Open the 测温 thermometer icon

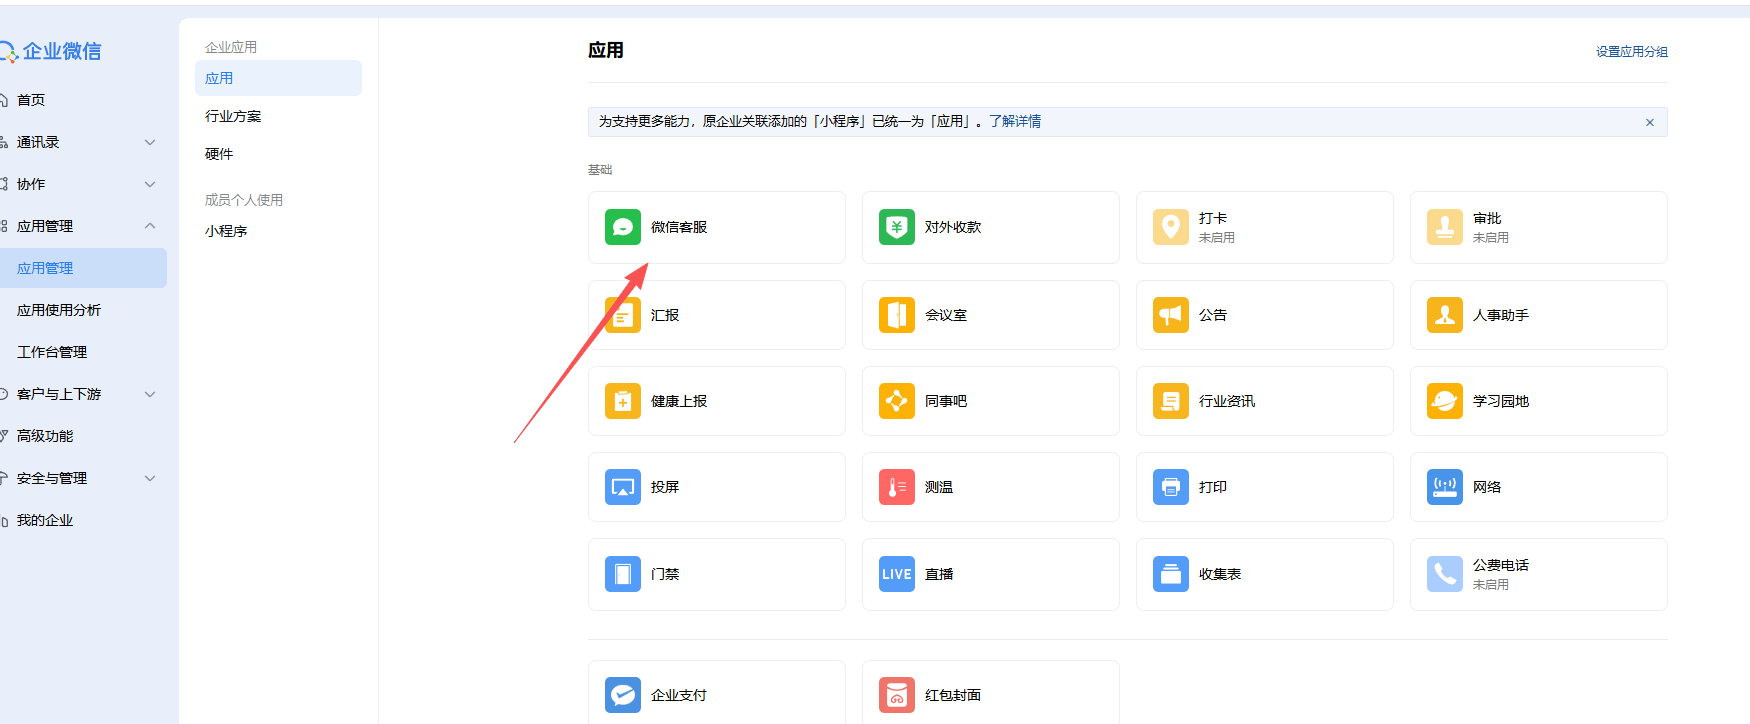(x=897, y=487)
